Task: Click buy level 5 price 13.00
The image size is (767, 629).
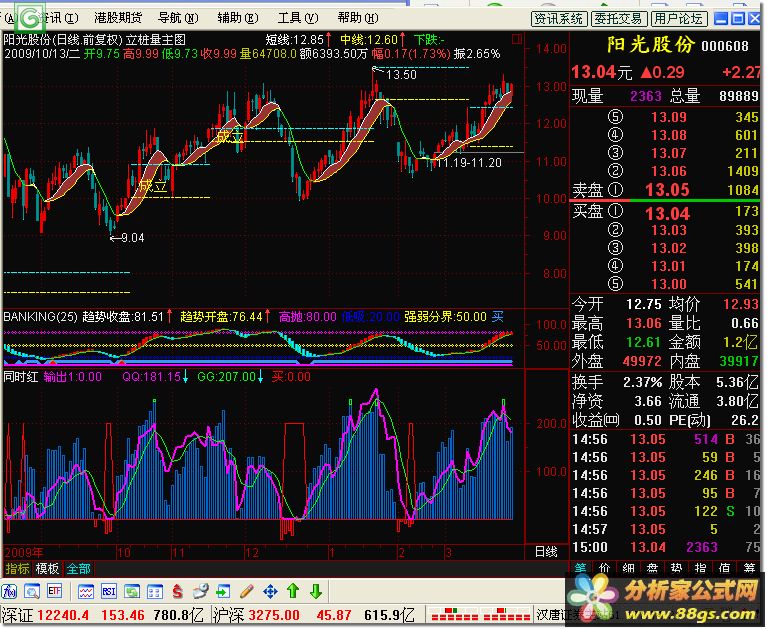Action: (x=669, y=284)
